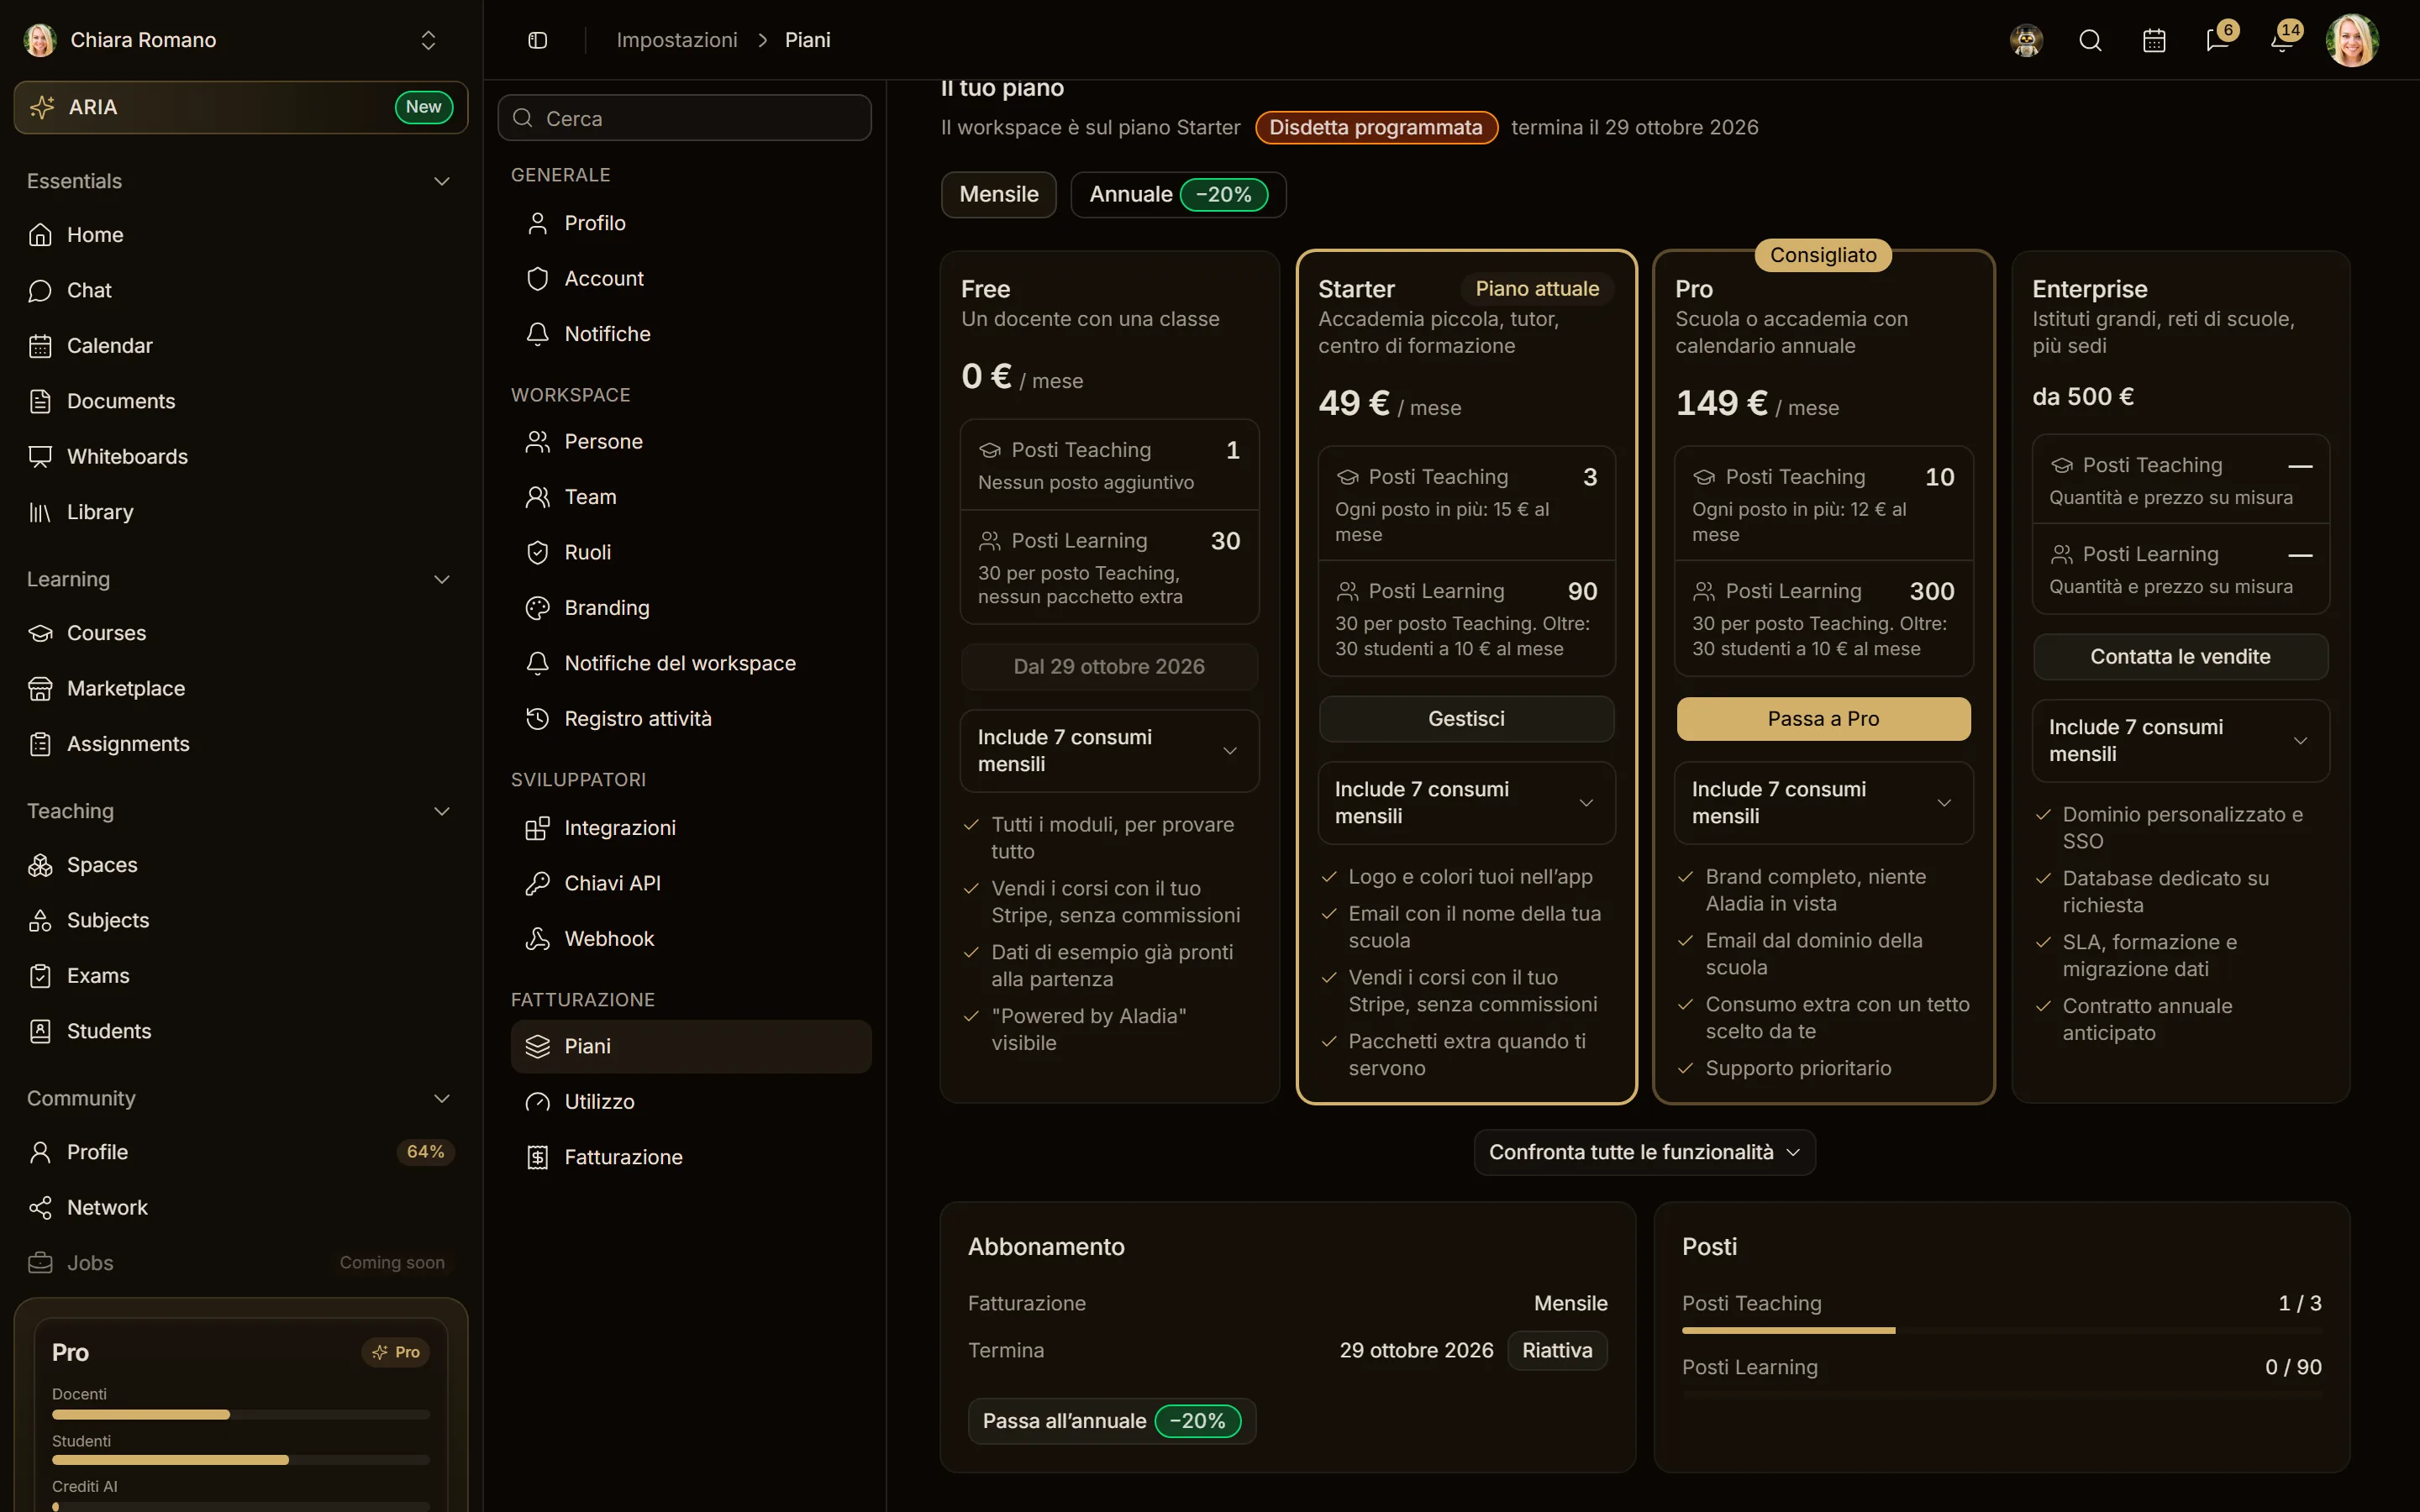Viewport: 2420px width, 1512px height.
Task: Open Utilizzo under Fatturazione
Action: pos(691,1101)
